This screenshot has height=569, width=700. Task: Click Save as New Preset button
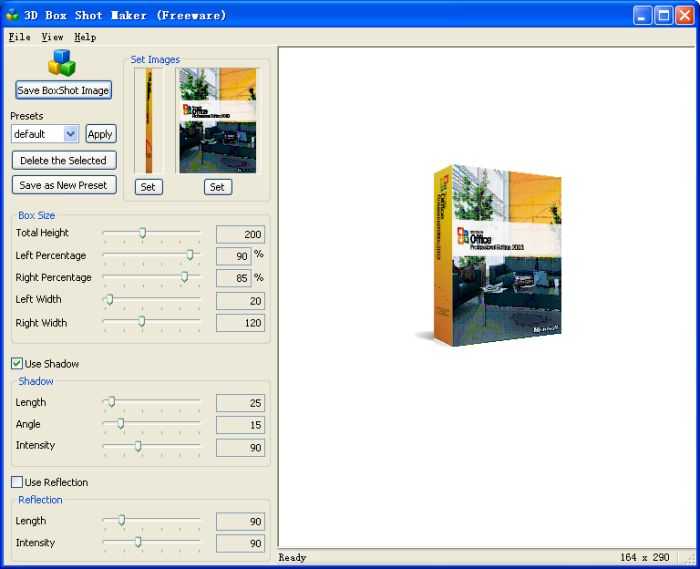click(x=64, y=185)
